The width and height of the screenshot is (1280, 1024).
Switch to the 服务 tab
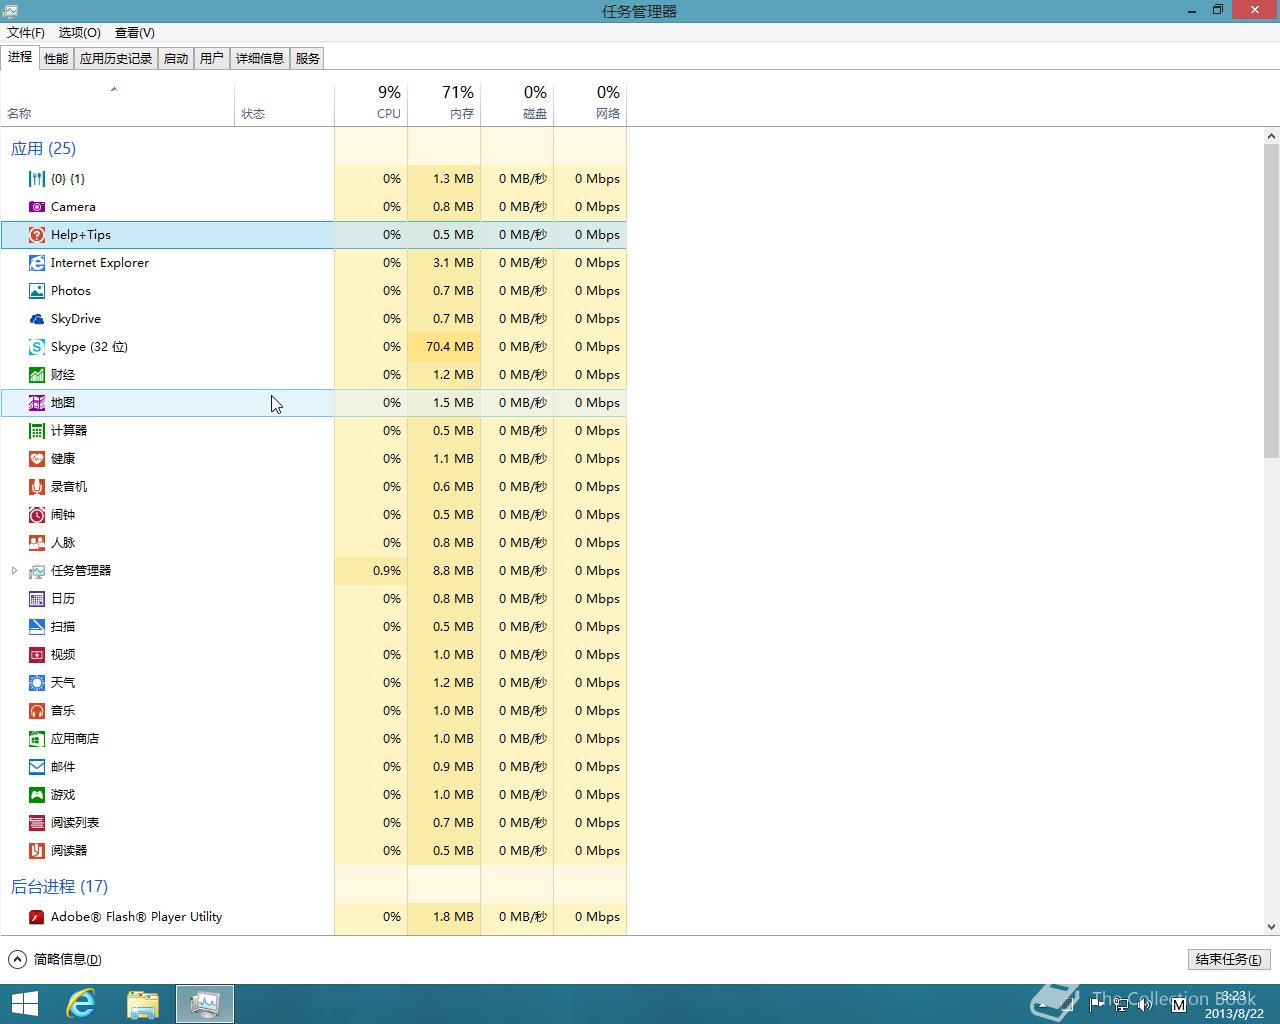pos(308,59)
